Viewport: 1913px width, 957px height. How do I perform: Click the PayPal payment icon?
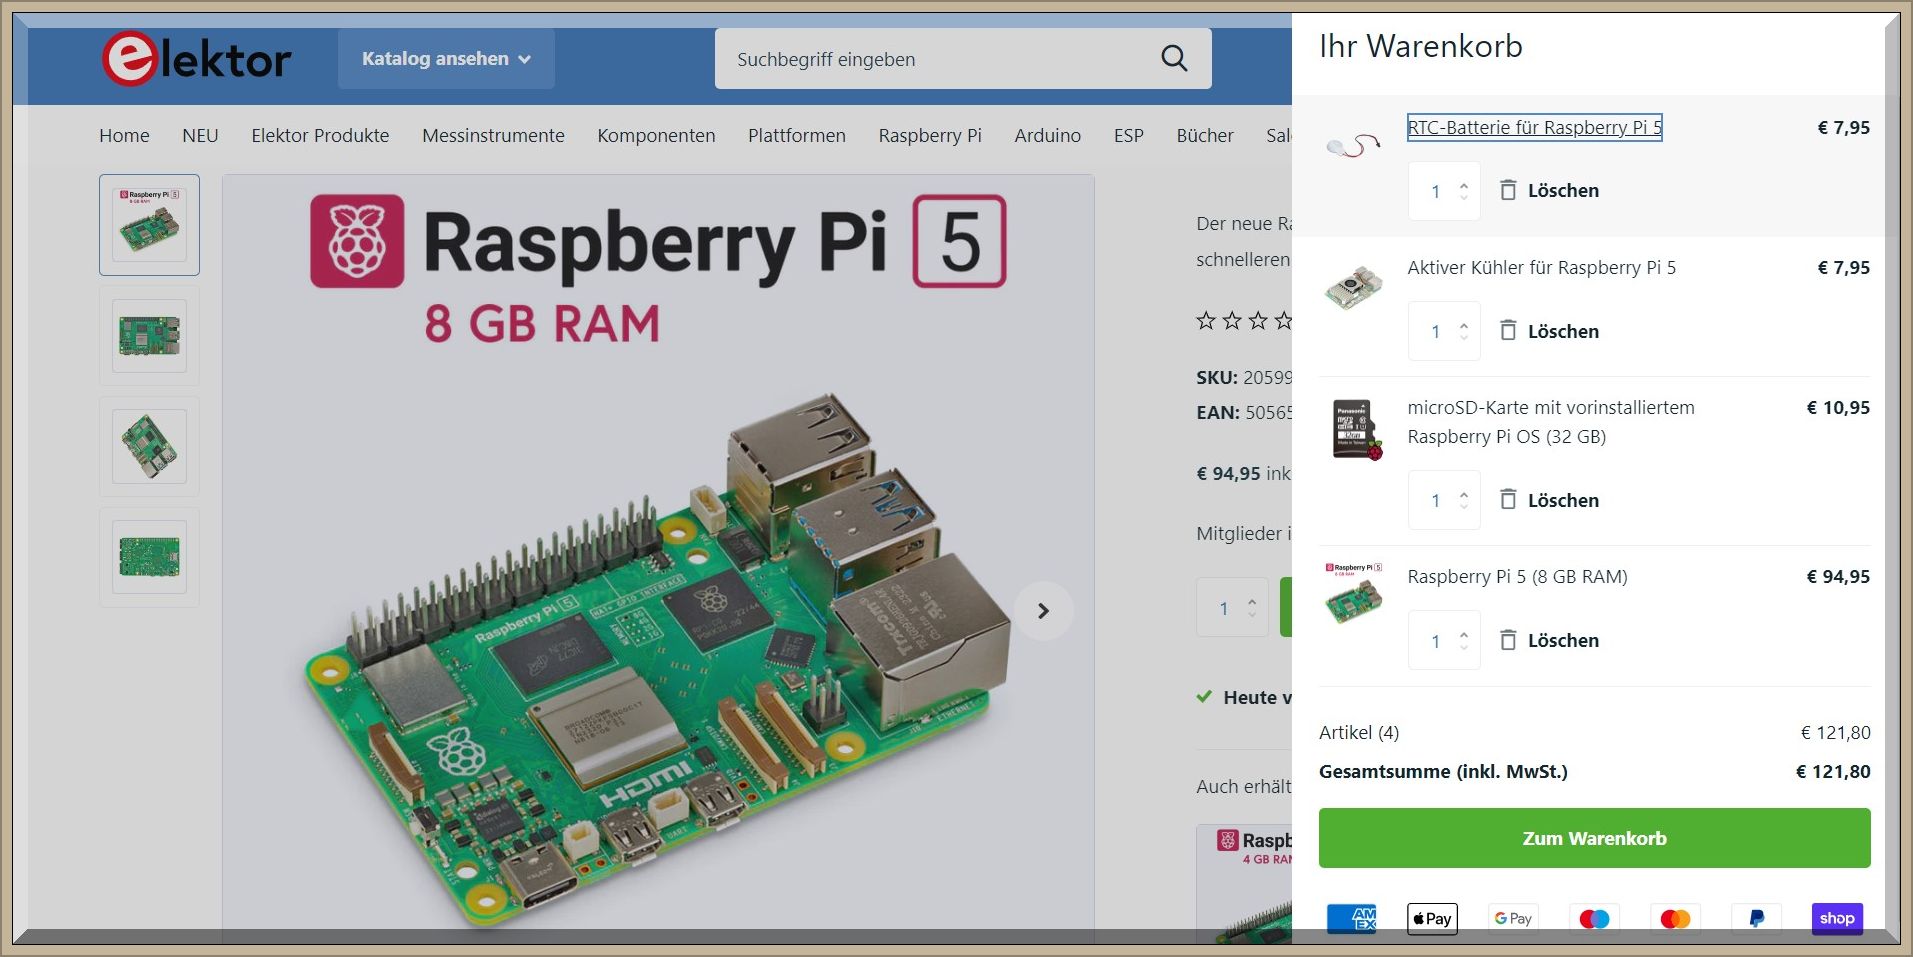click(1756, 918)
